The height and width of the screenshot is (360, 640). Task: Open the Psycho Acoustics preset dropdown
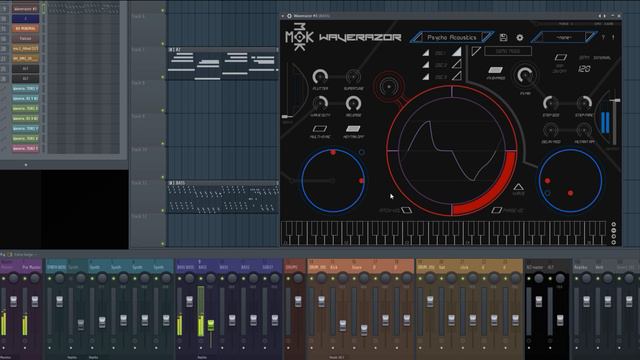(451, 38)
